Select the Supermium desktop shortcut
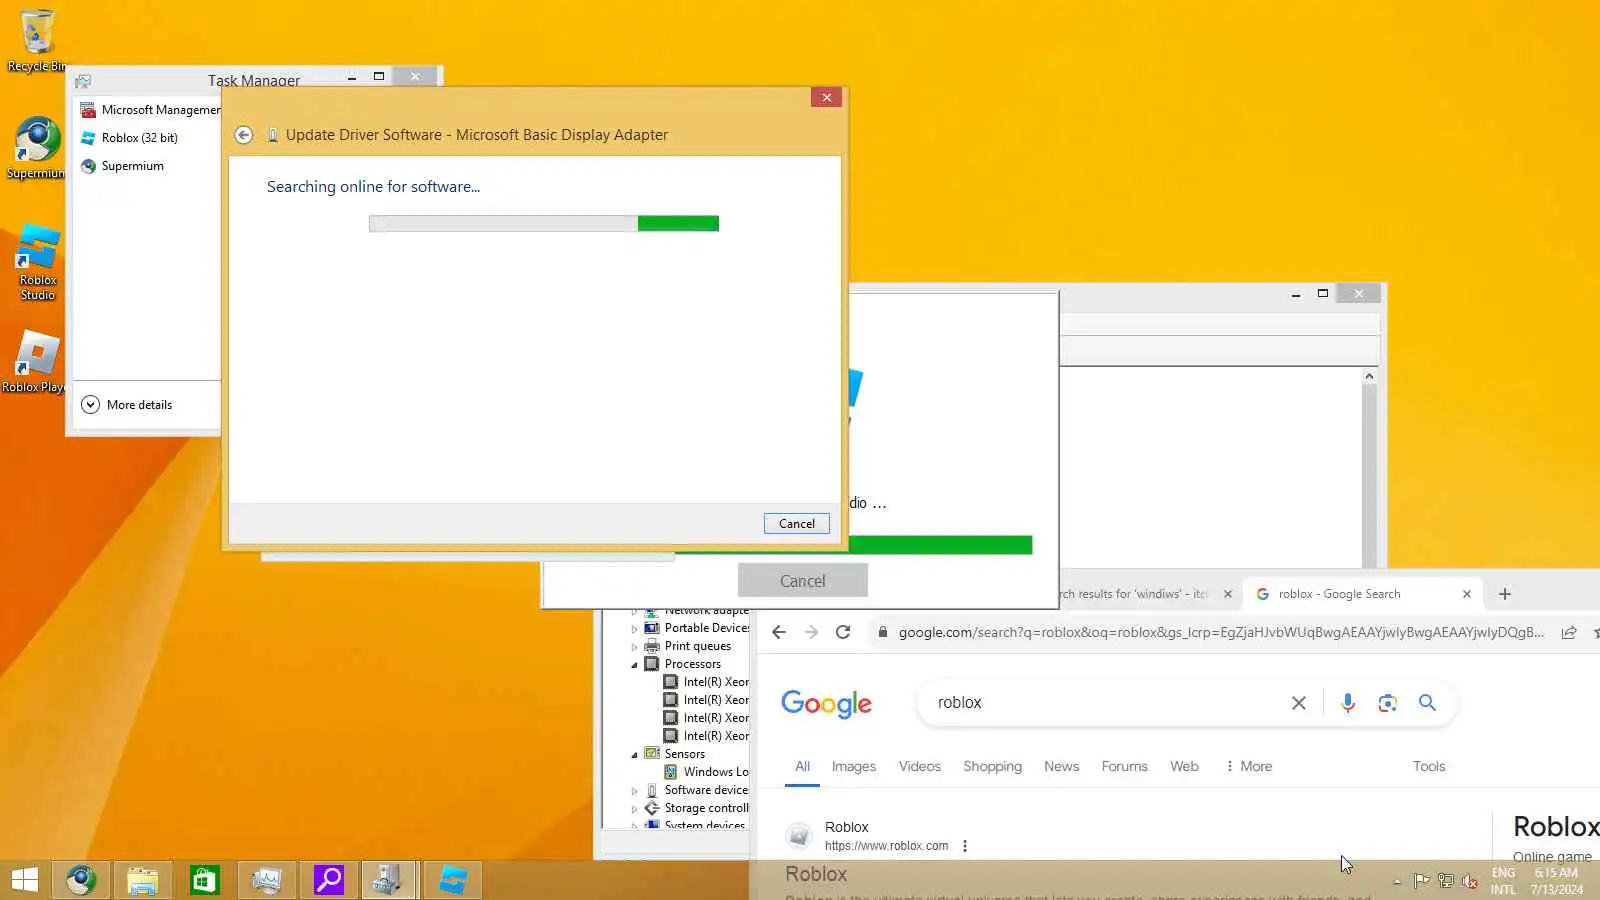 [x=36, y=148]
